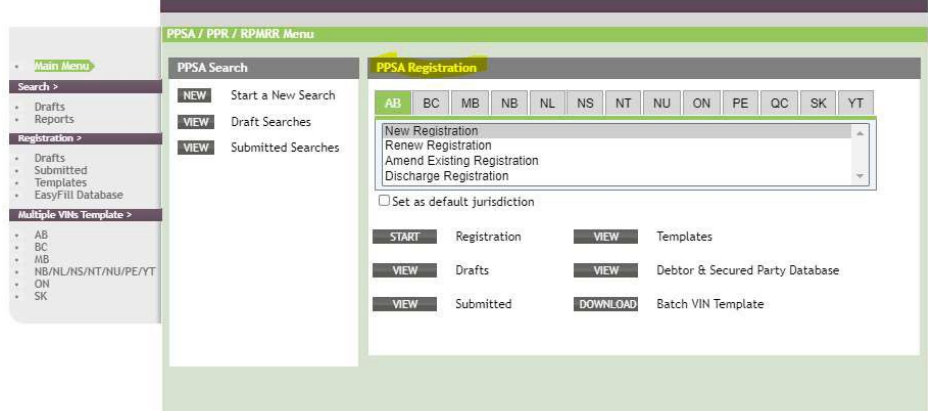Select the BC jurisdiction tab
The height and width of the screenshot is (411, 928).
431,104
